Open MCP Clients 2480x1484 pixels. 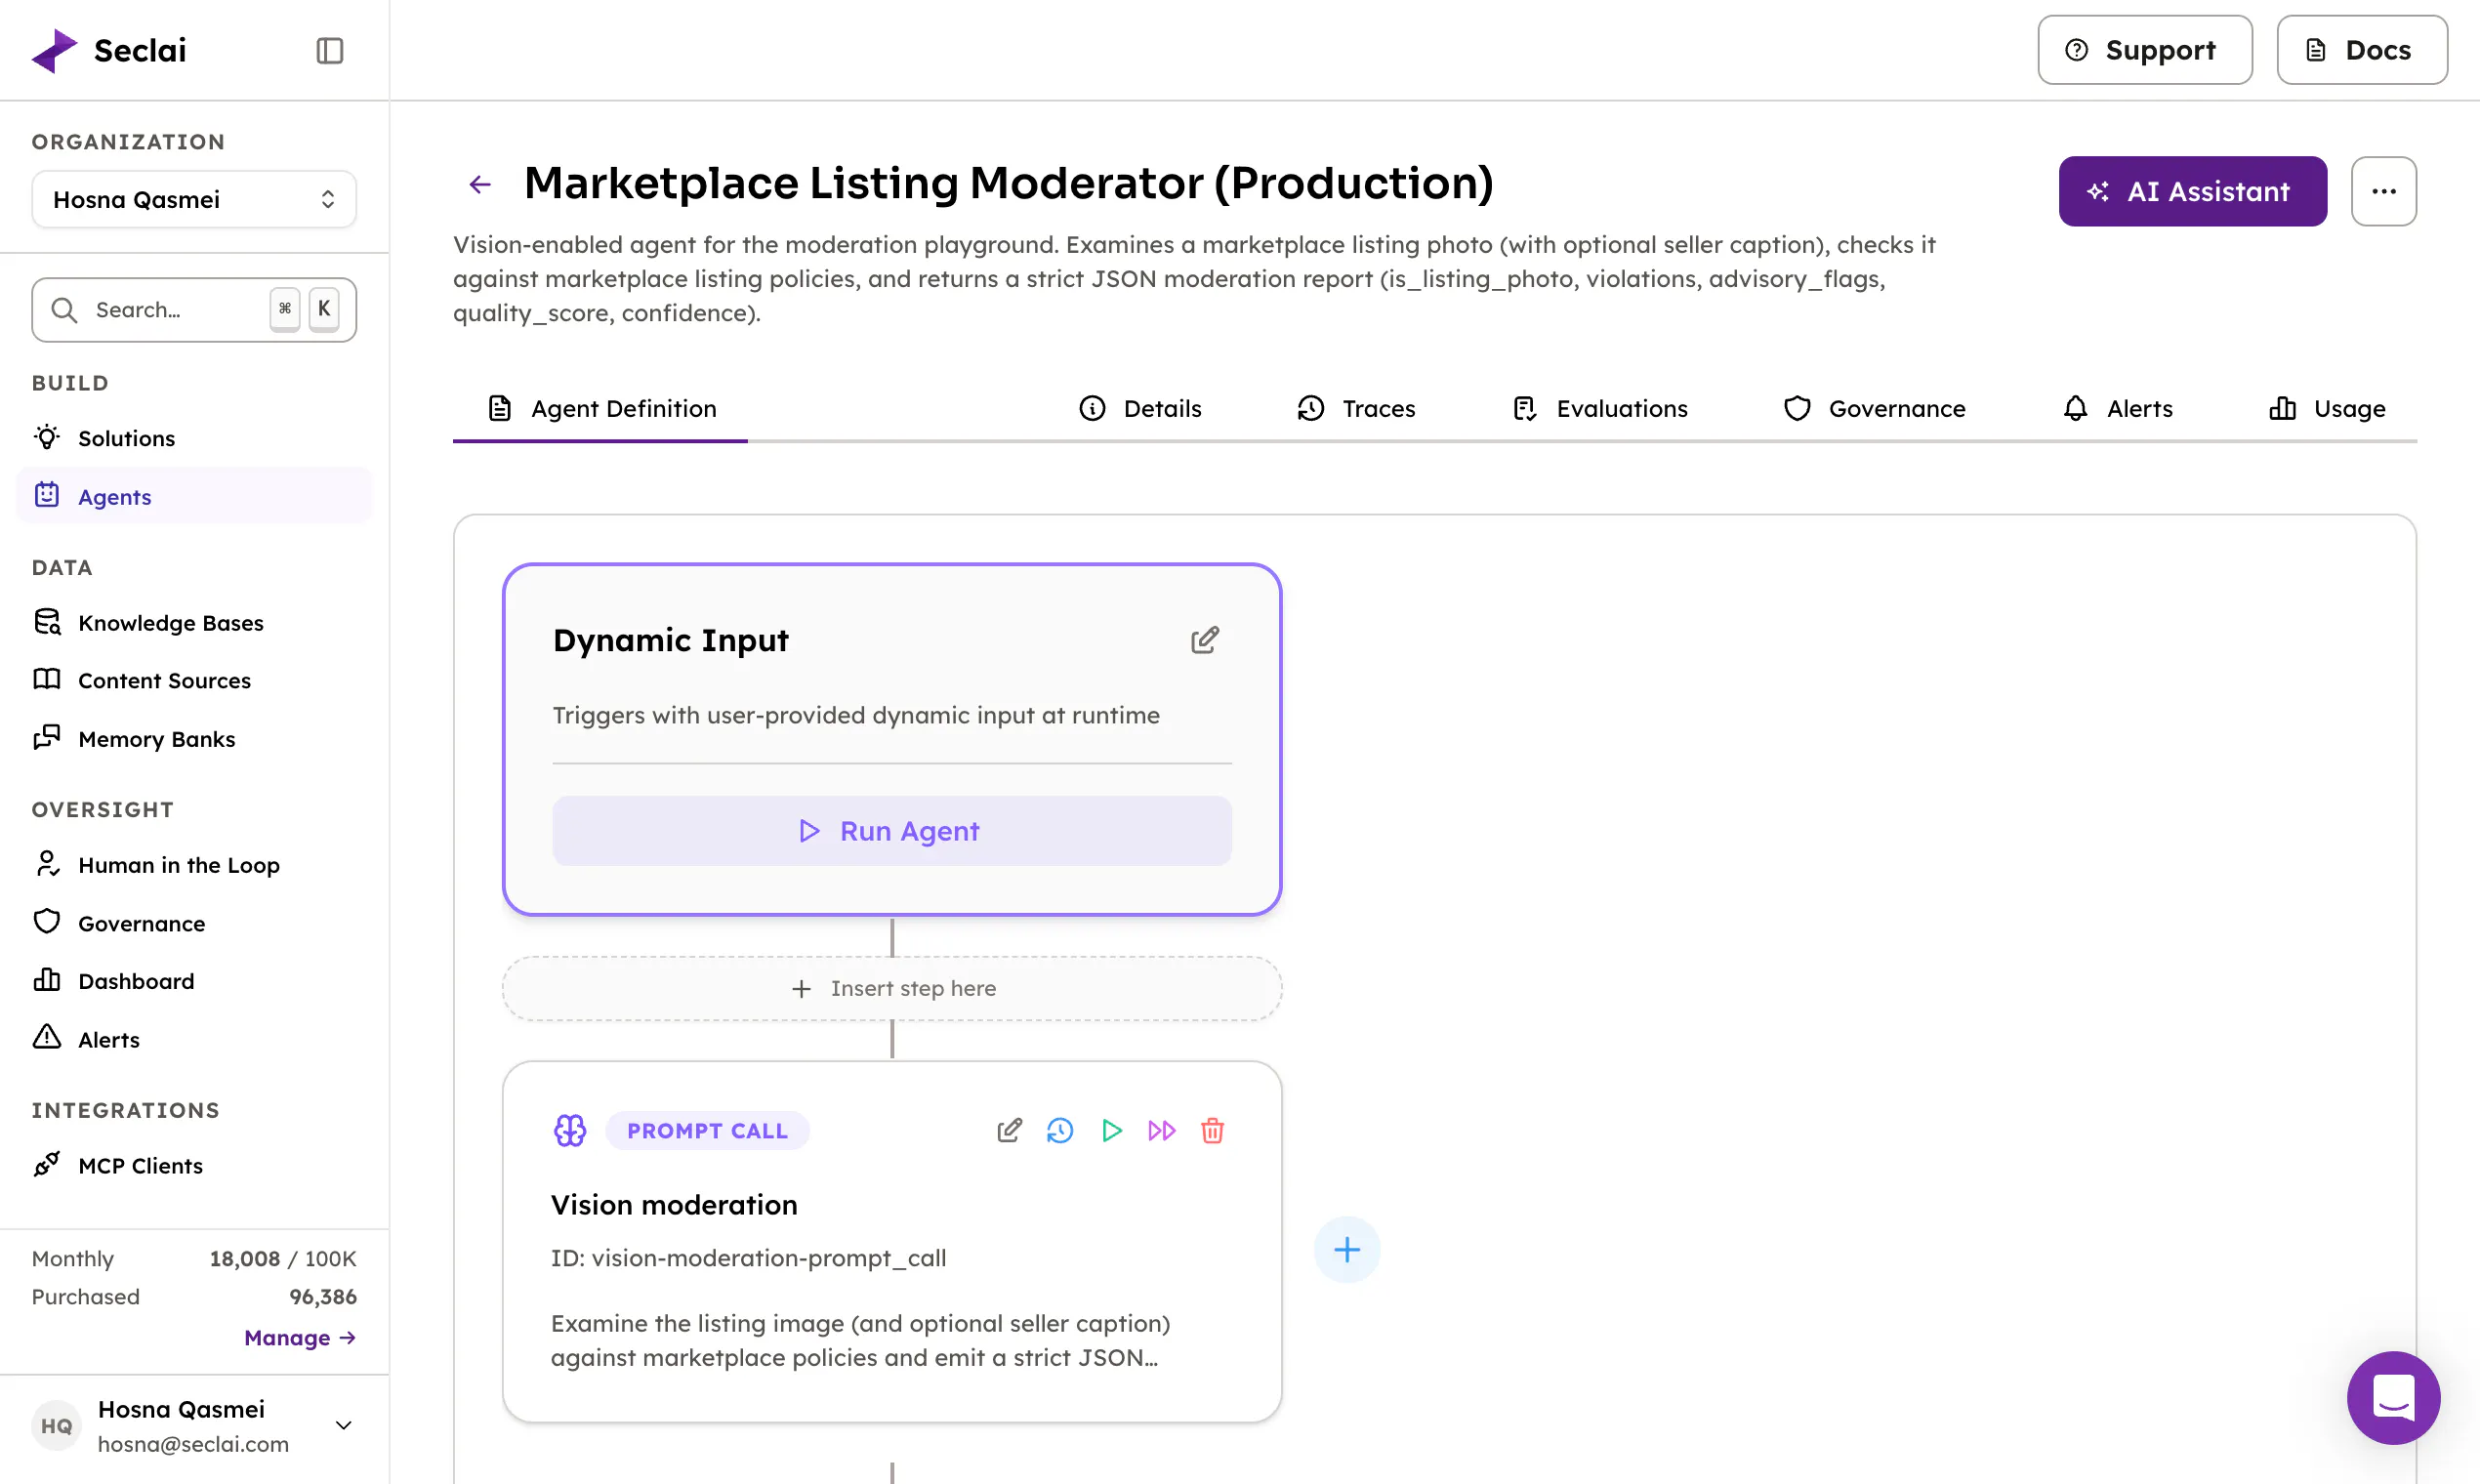(x=194, y=1166)
